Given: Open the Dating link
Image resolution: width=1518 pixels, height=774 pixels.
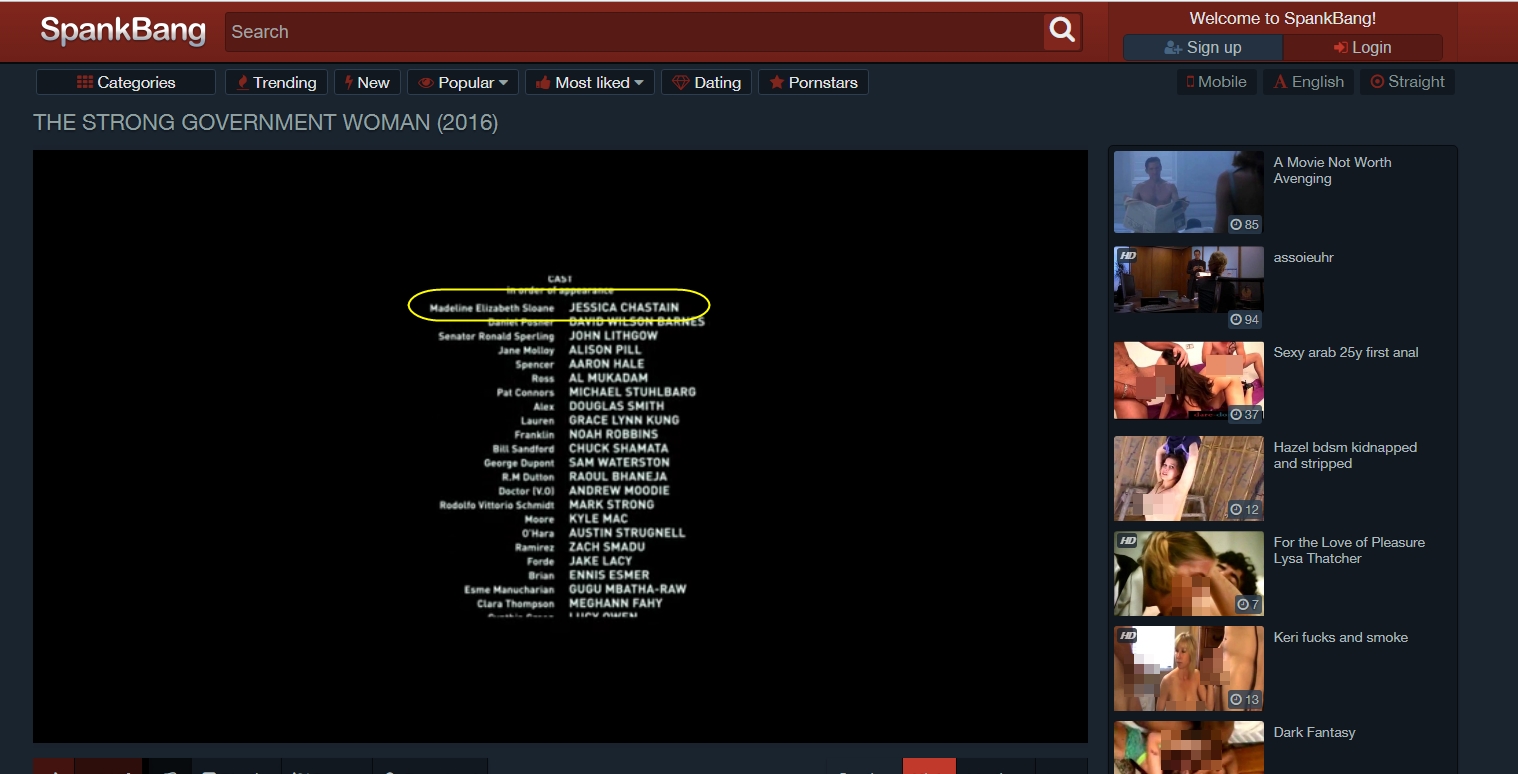Looking at the screenshot, I should coord(706,82).
